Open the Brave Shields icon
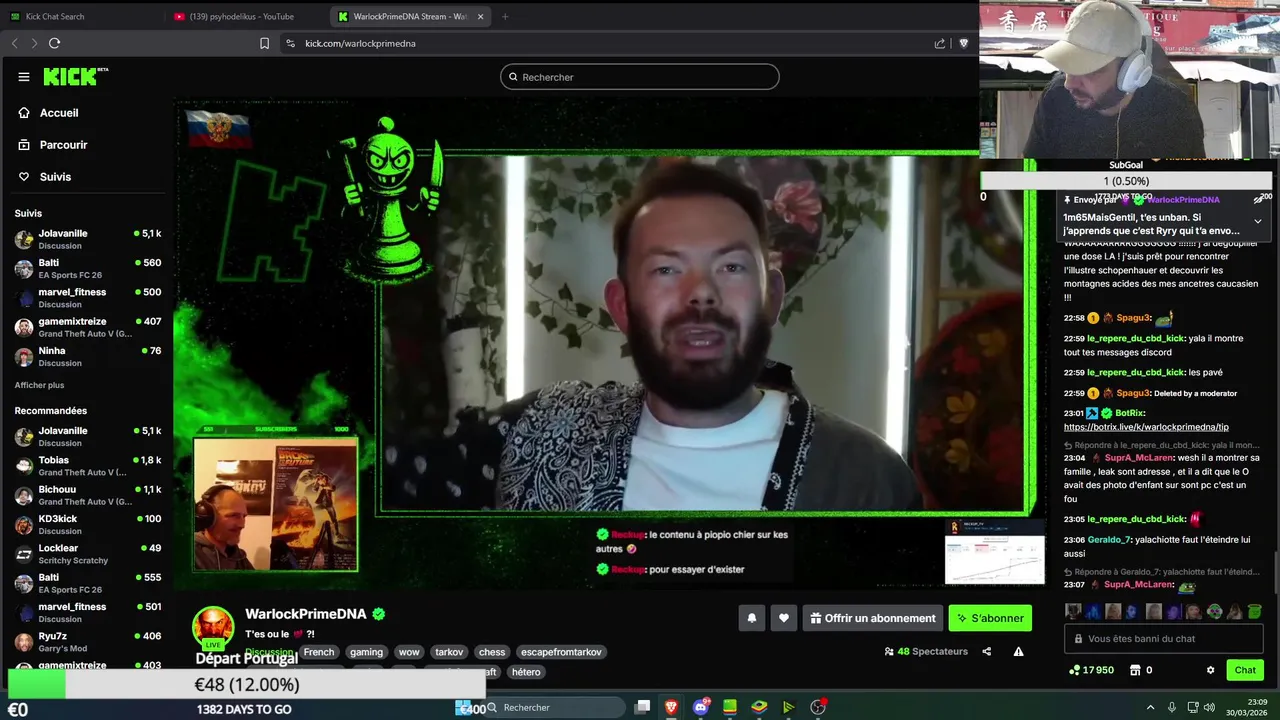 pyautogui.click(x=964, y=43)
